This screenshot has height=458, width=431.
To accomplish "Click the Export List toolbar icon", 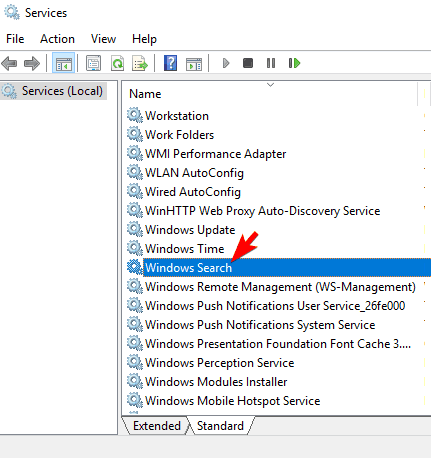I will click(140, 63).
